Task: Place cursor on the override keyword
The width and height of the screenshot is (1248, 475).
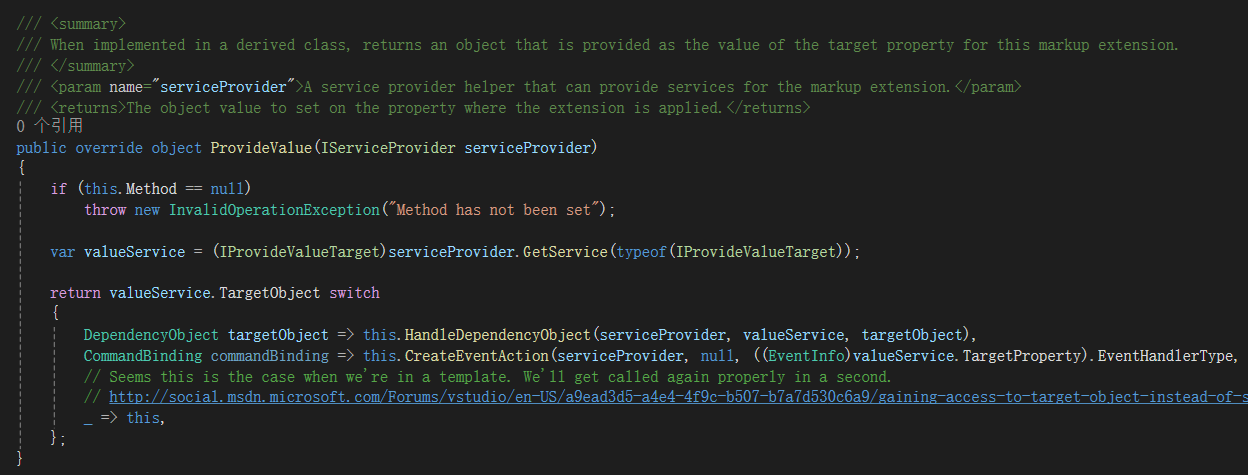Action: point(109,148)
